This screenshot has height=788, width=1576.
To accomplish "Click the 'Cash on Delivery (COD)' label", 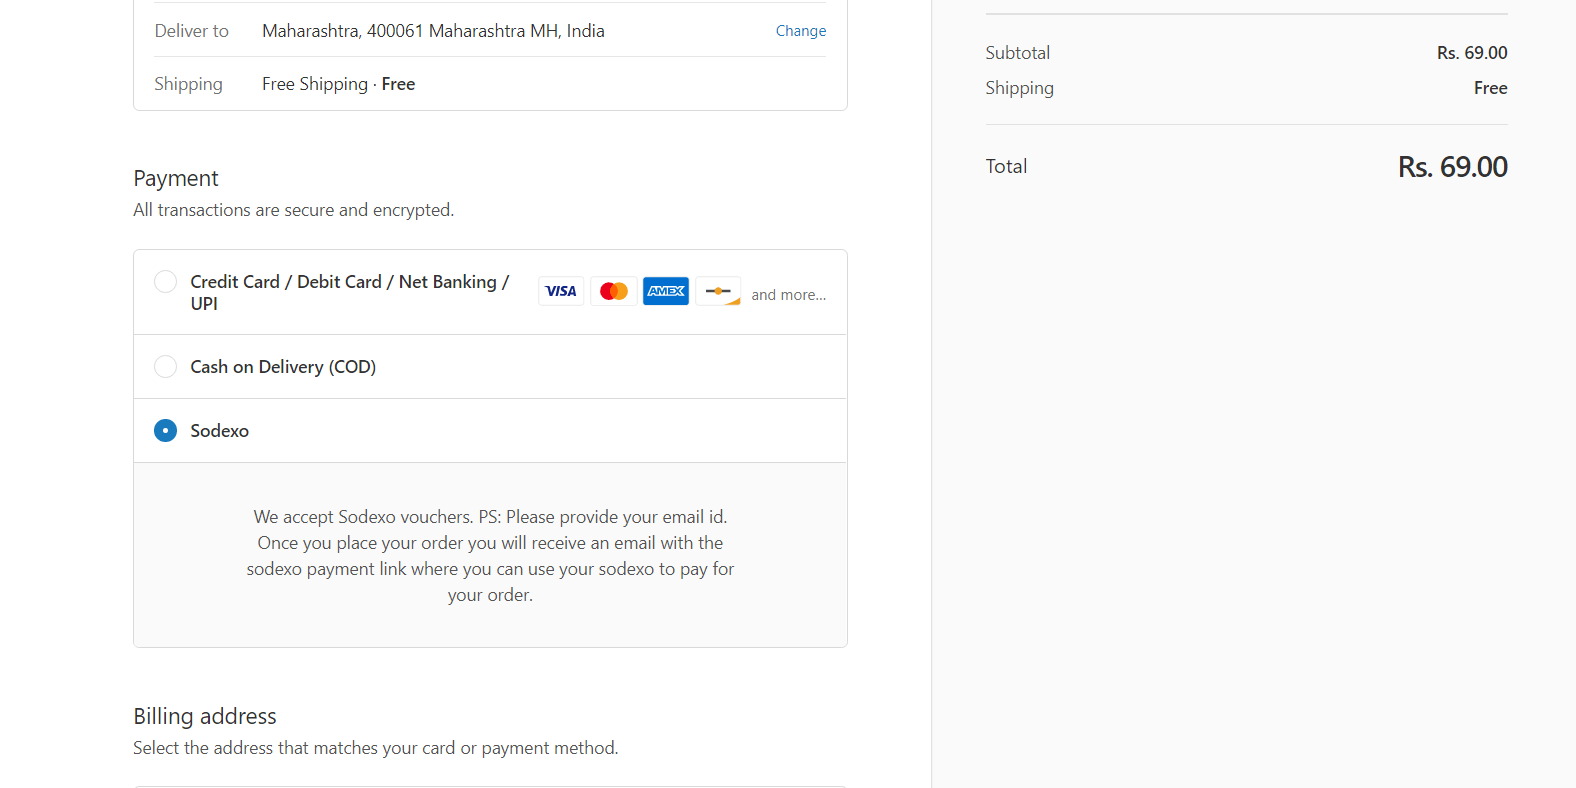I will coord(283,367).
